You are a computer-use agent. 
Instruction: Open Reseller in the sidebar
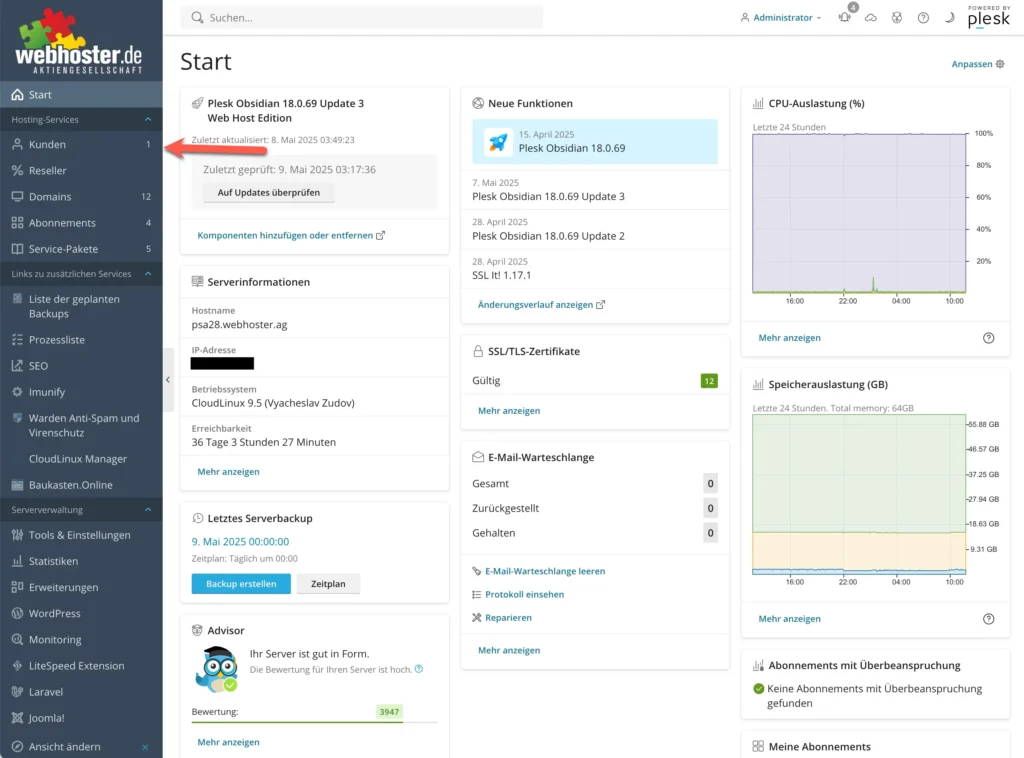coord(81,170)
